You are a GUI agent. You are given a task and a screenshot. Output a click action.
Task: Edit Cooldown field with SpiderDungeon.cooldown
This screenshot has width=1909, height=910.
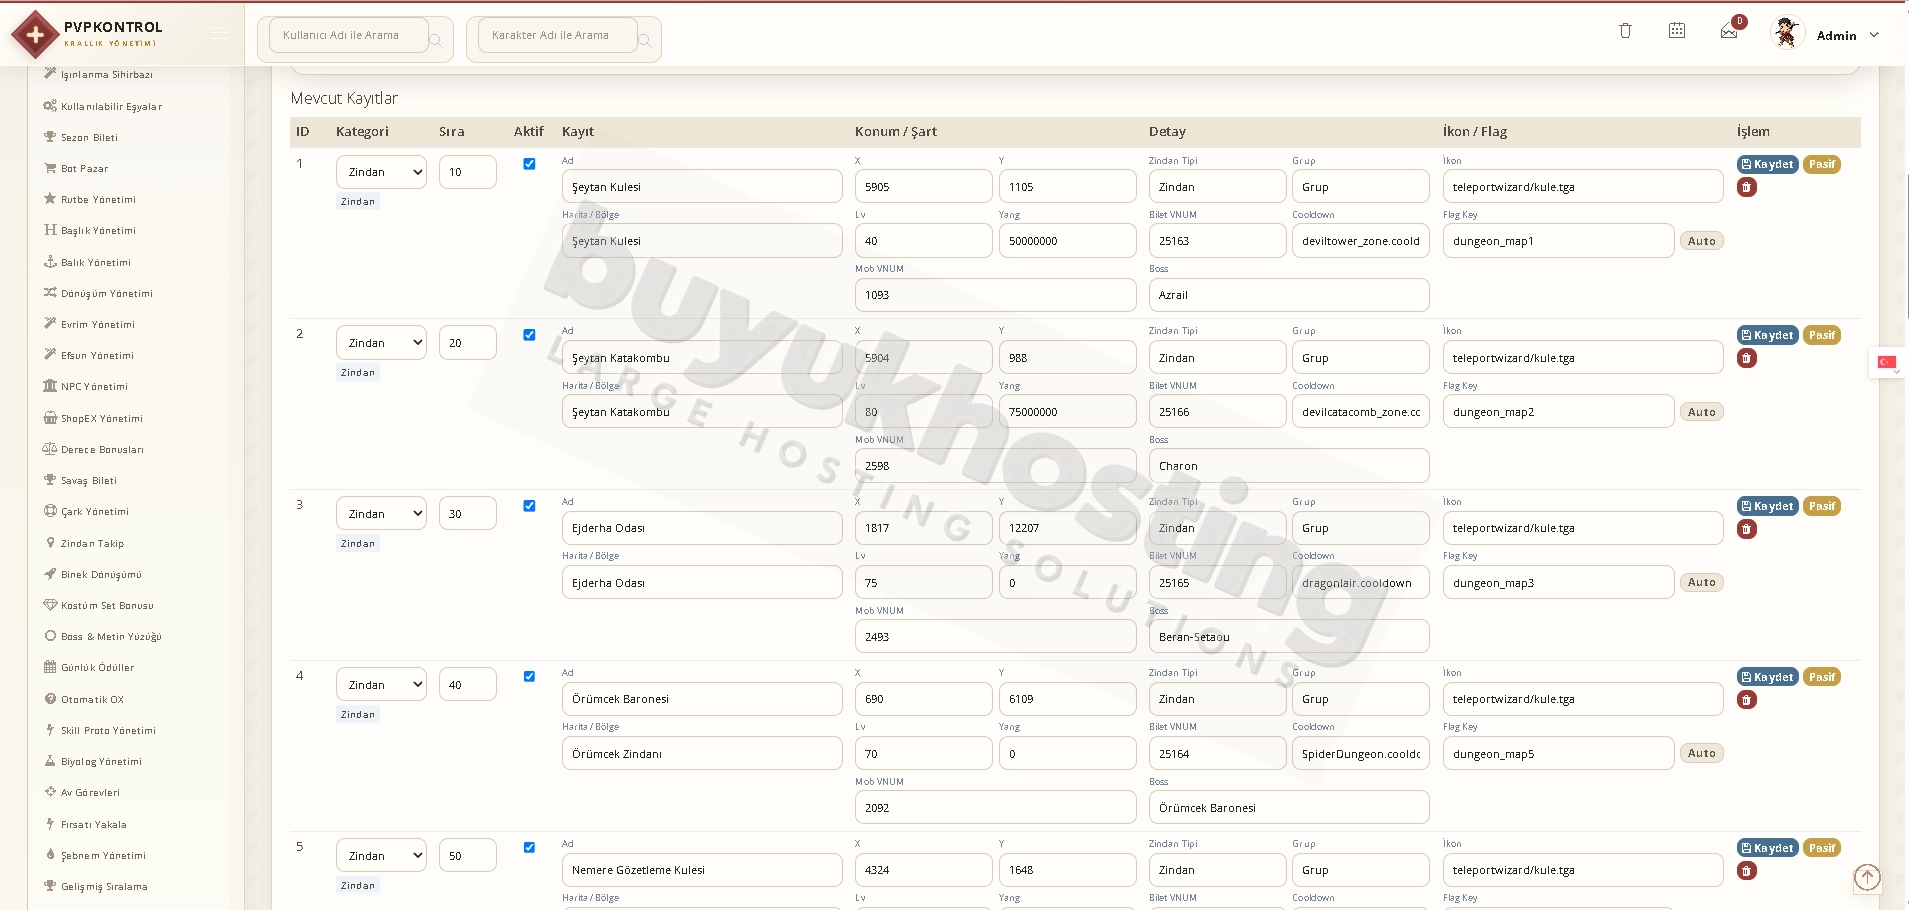coord(1360,754)
